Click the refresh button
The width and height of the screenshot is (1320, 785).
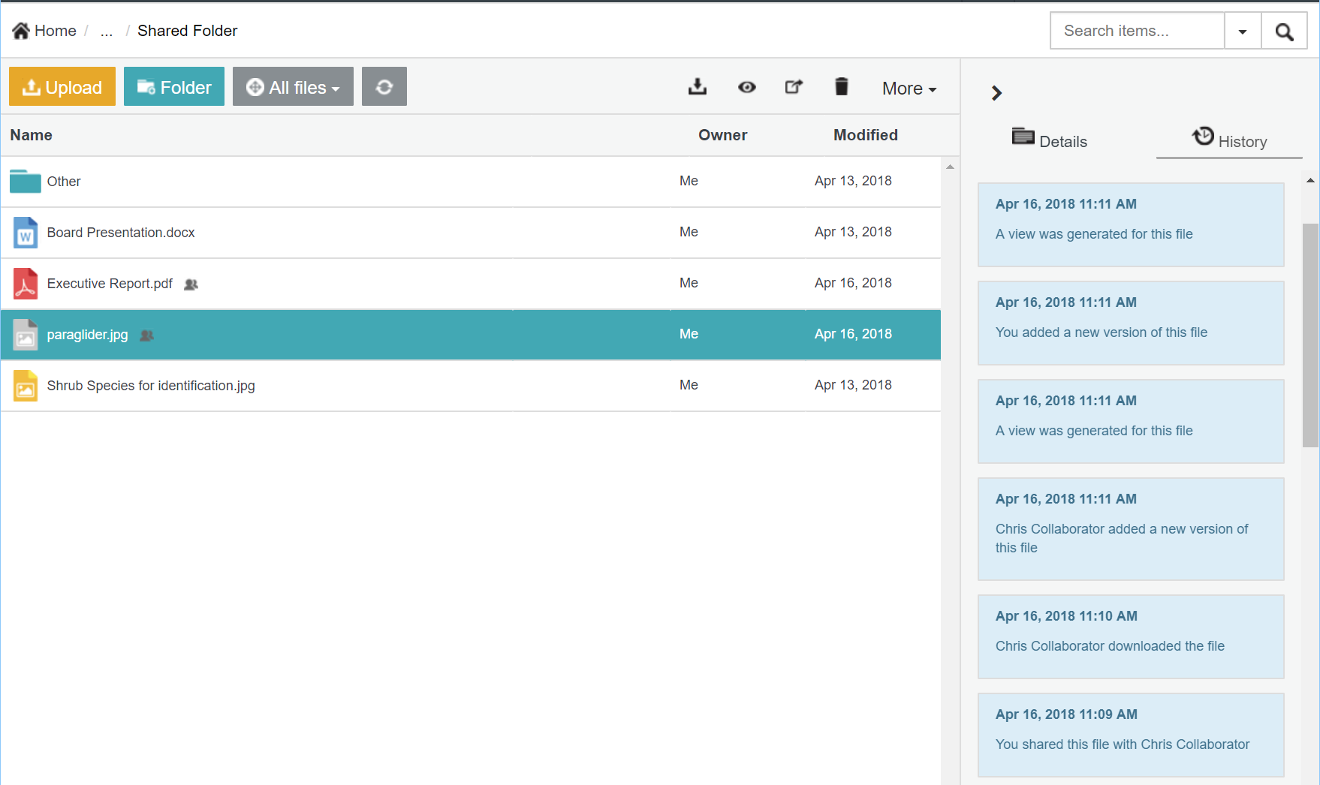[384, 87]
